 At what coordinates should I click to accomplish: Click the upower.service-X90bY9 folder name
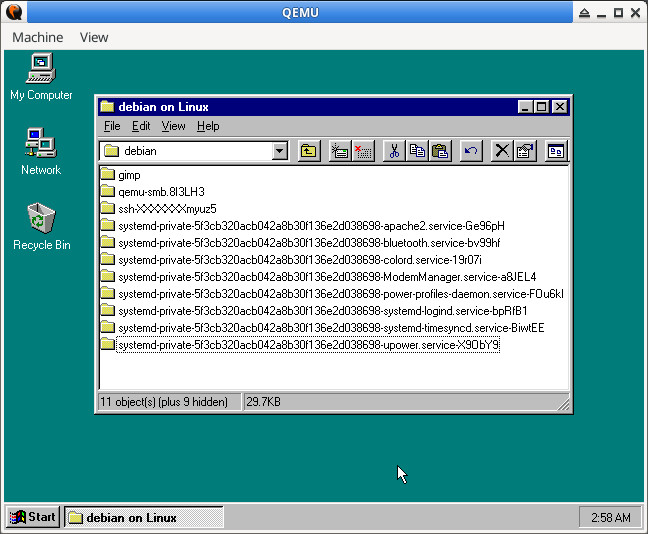(308, 345)
